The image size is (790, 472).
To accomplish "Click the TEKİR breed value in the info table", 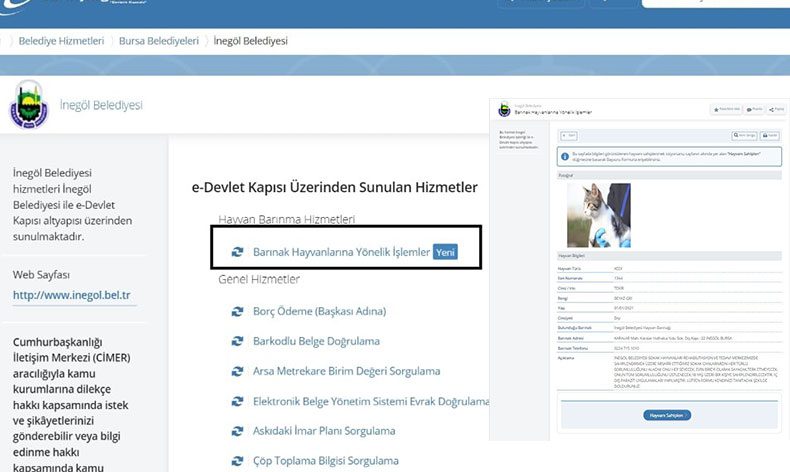I will pyautogui.click(x=619, y=288).
